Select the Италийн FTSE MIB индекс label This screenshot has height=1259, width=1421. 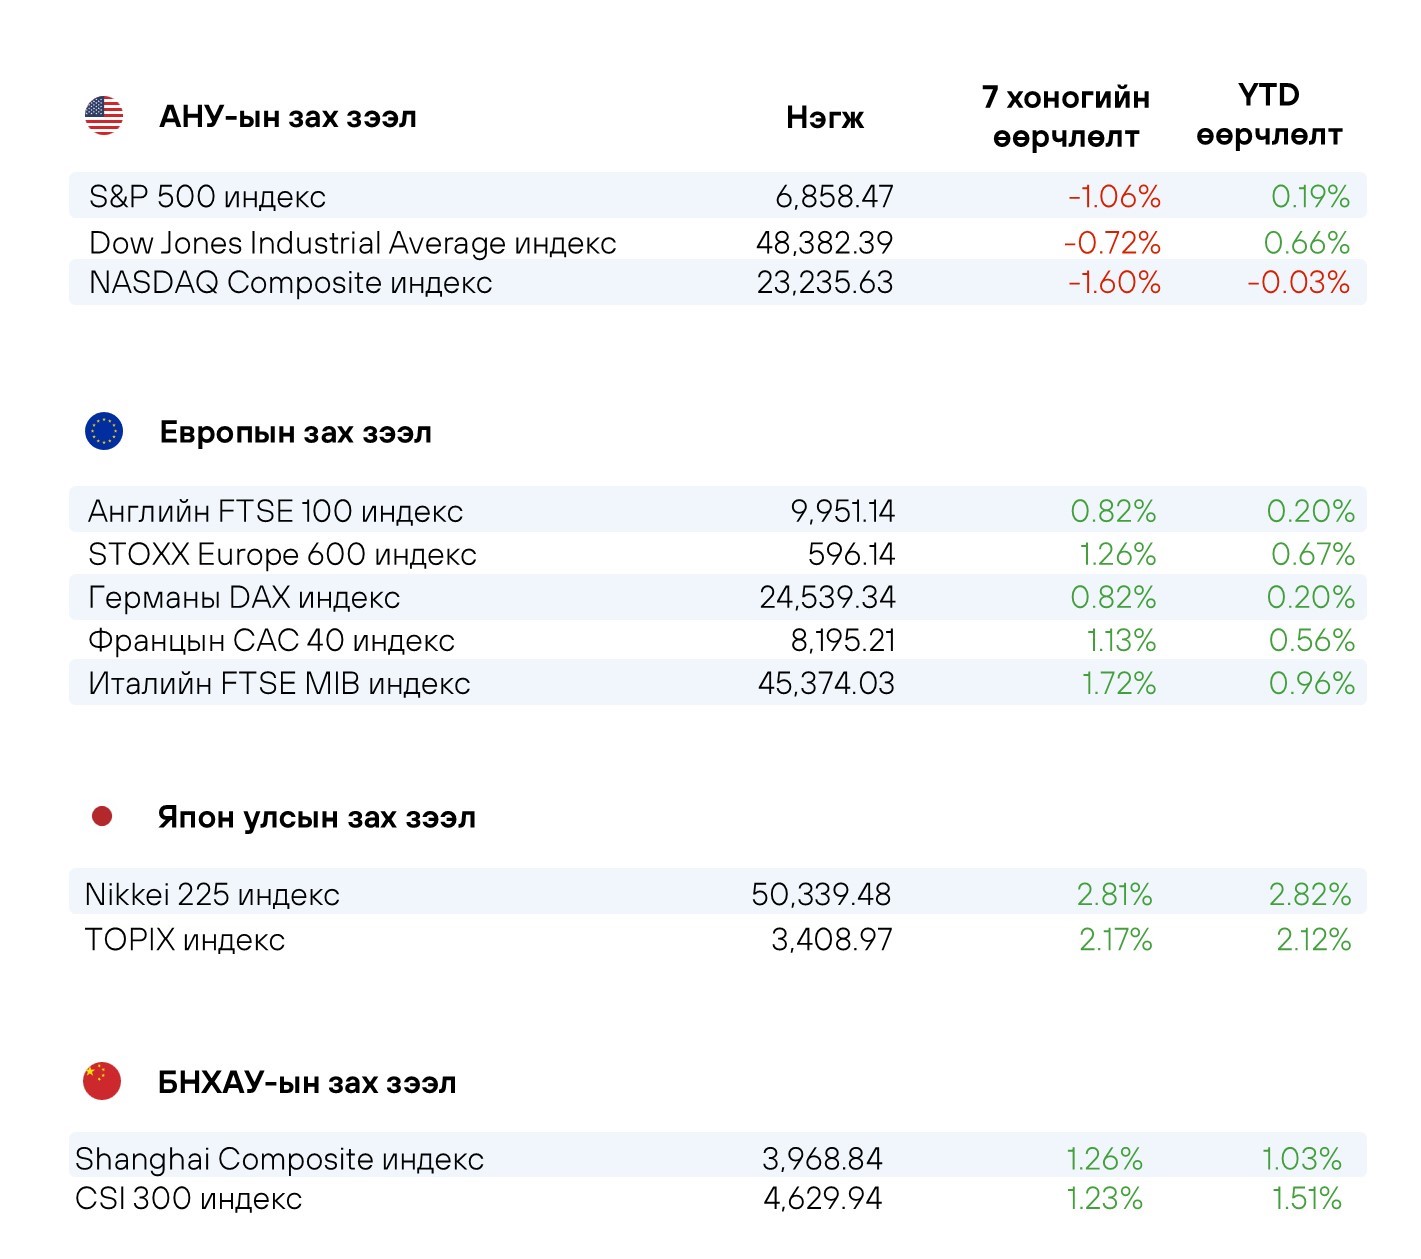[x=279, y=684]
